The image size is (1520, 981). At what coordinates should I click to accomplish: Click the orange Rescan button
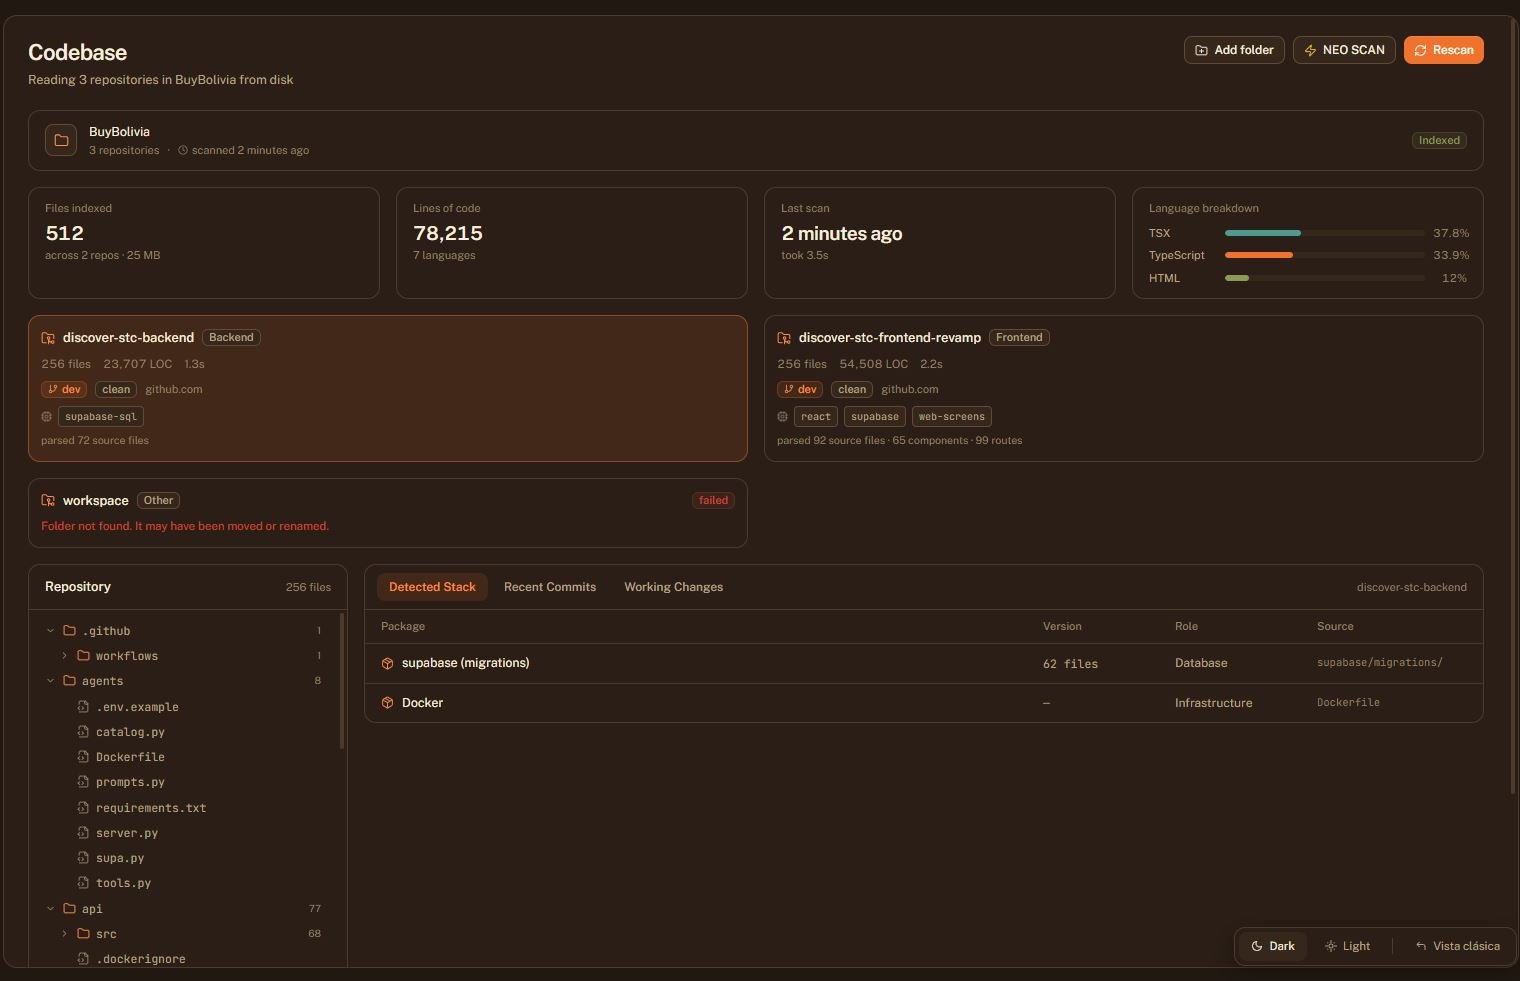pyautogui.click(x=1444, y=50)
